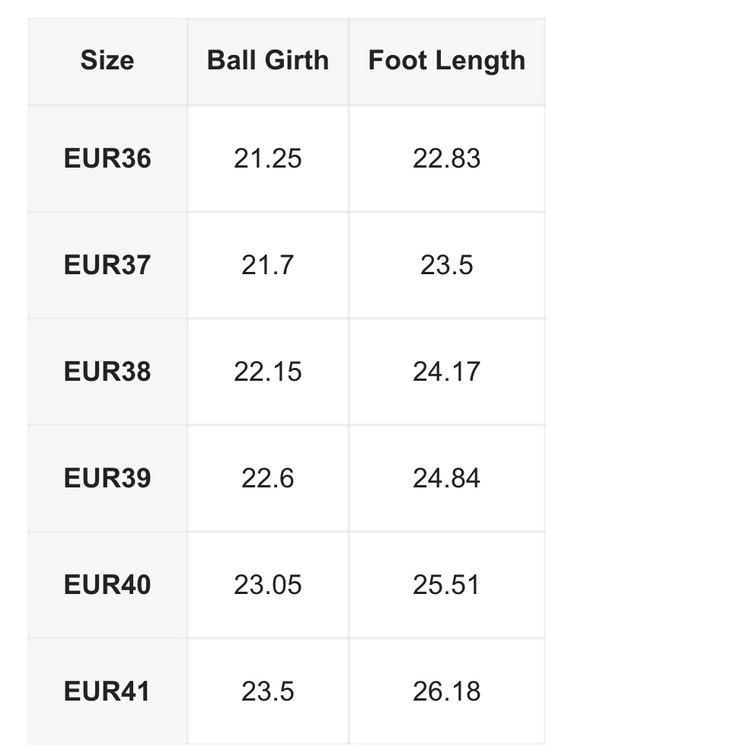Click foot length value 25.51

point(446,585)
